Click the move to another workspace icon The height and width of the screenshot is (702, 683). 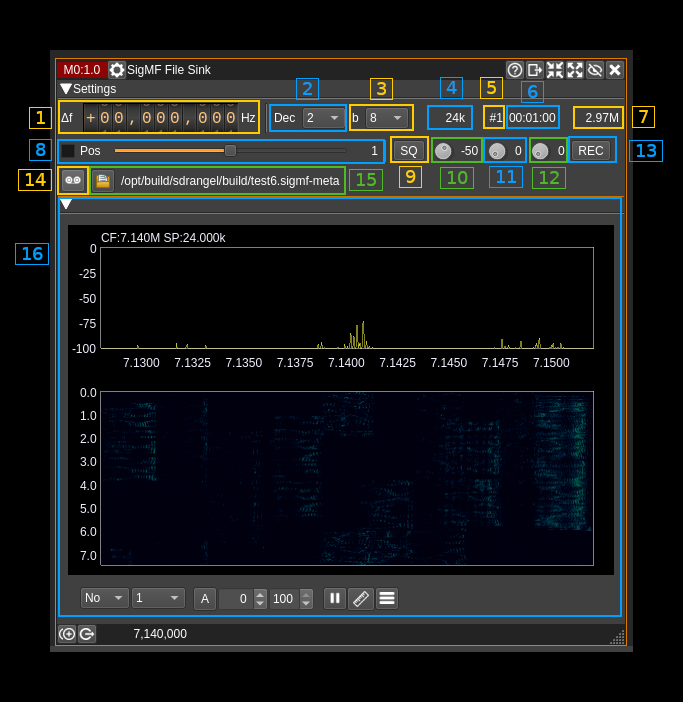coord(534,70)
